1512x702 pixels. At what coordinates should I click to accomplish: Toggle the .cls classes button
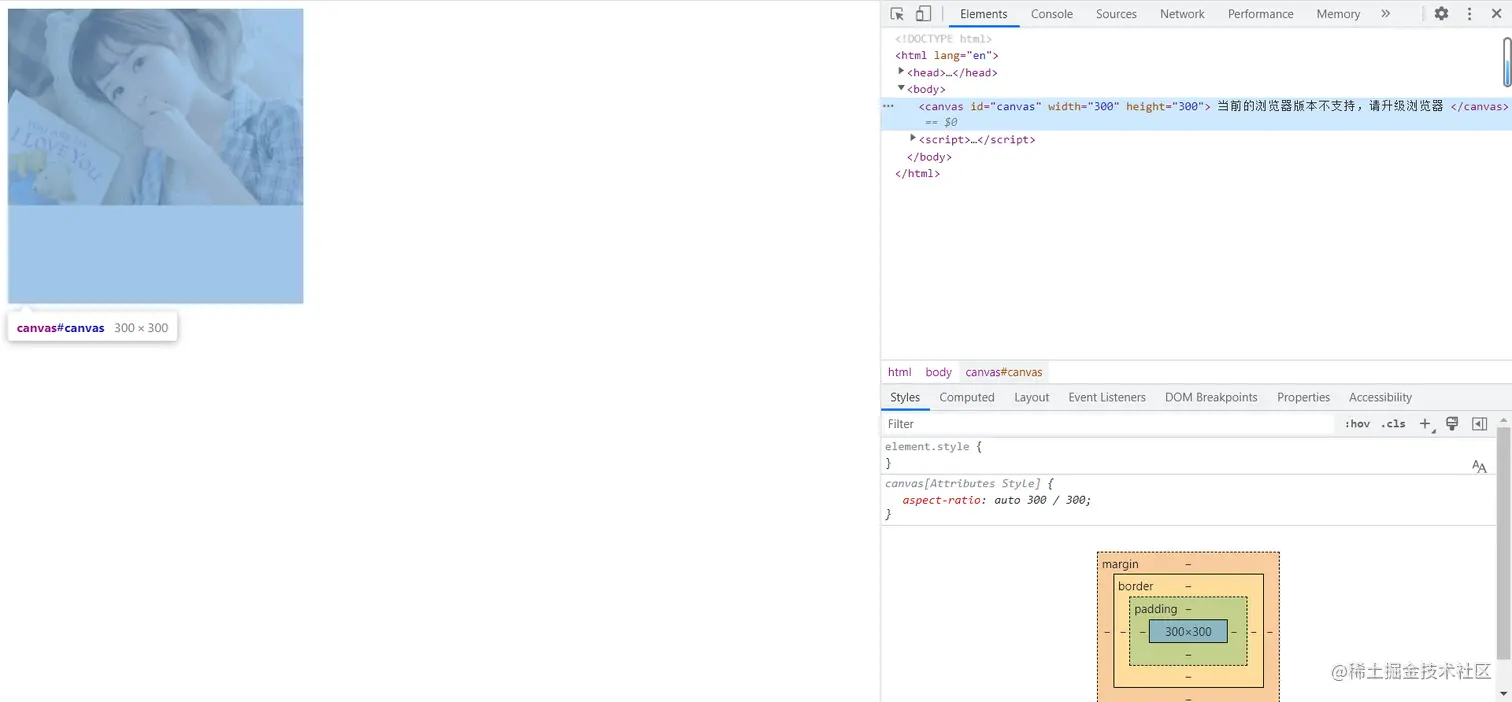coord(1393,424)
